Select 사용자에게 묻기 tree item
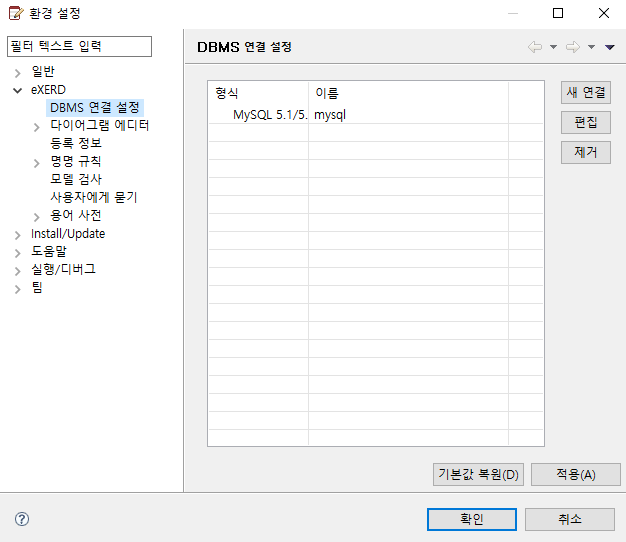The image size is (626, 542). point(94,197)
